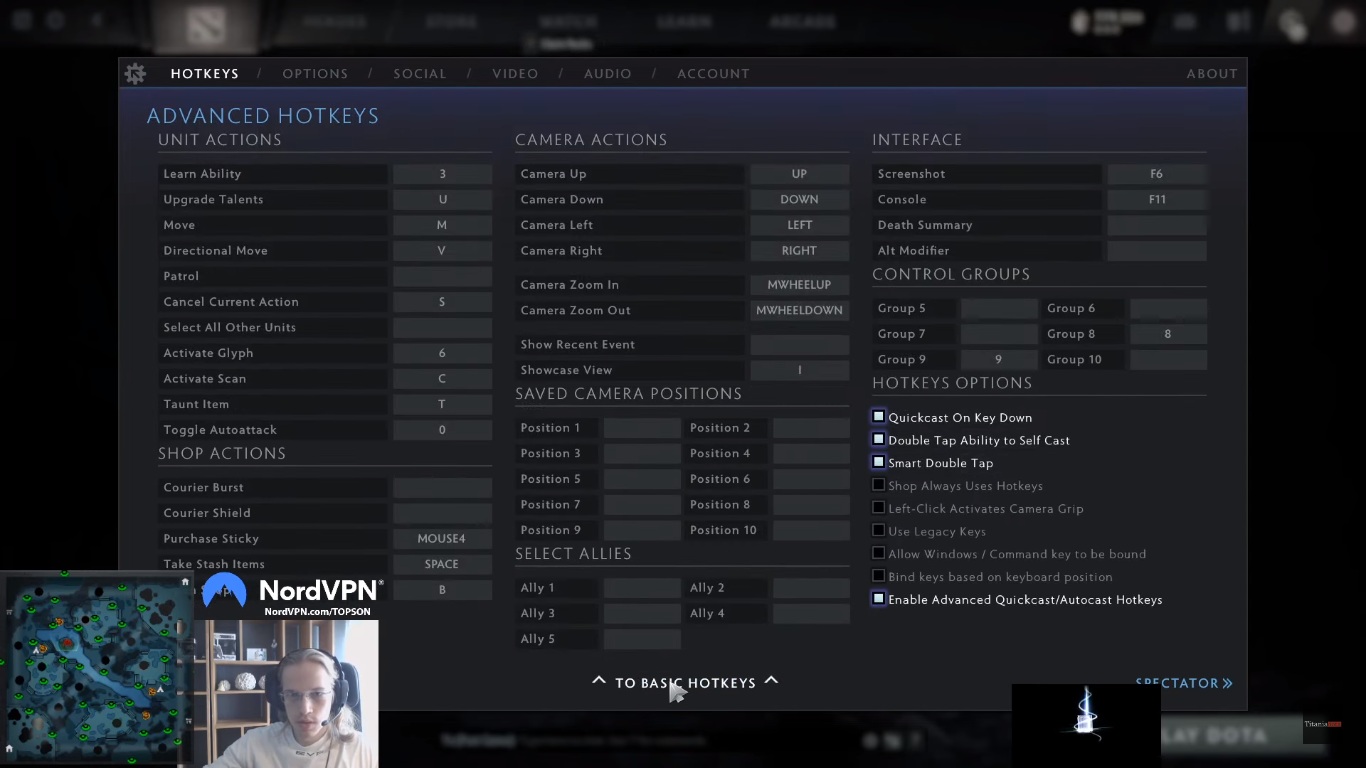Click the settings gear icon
The image size is (1366, 768).
tap(135, 74)
